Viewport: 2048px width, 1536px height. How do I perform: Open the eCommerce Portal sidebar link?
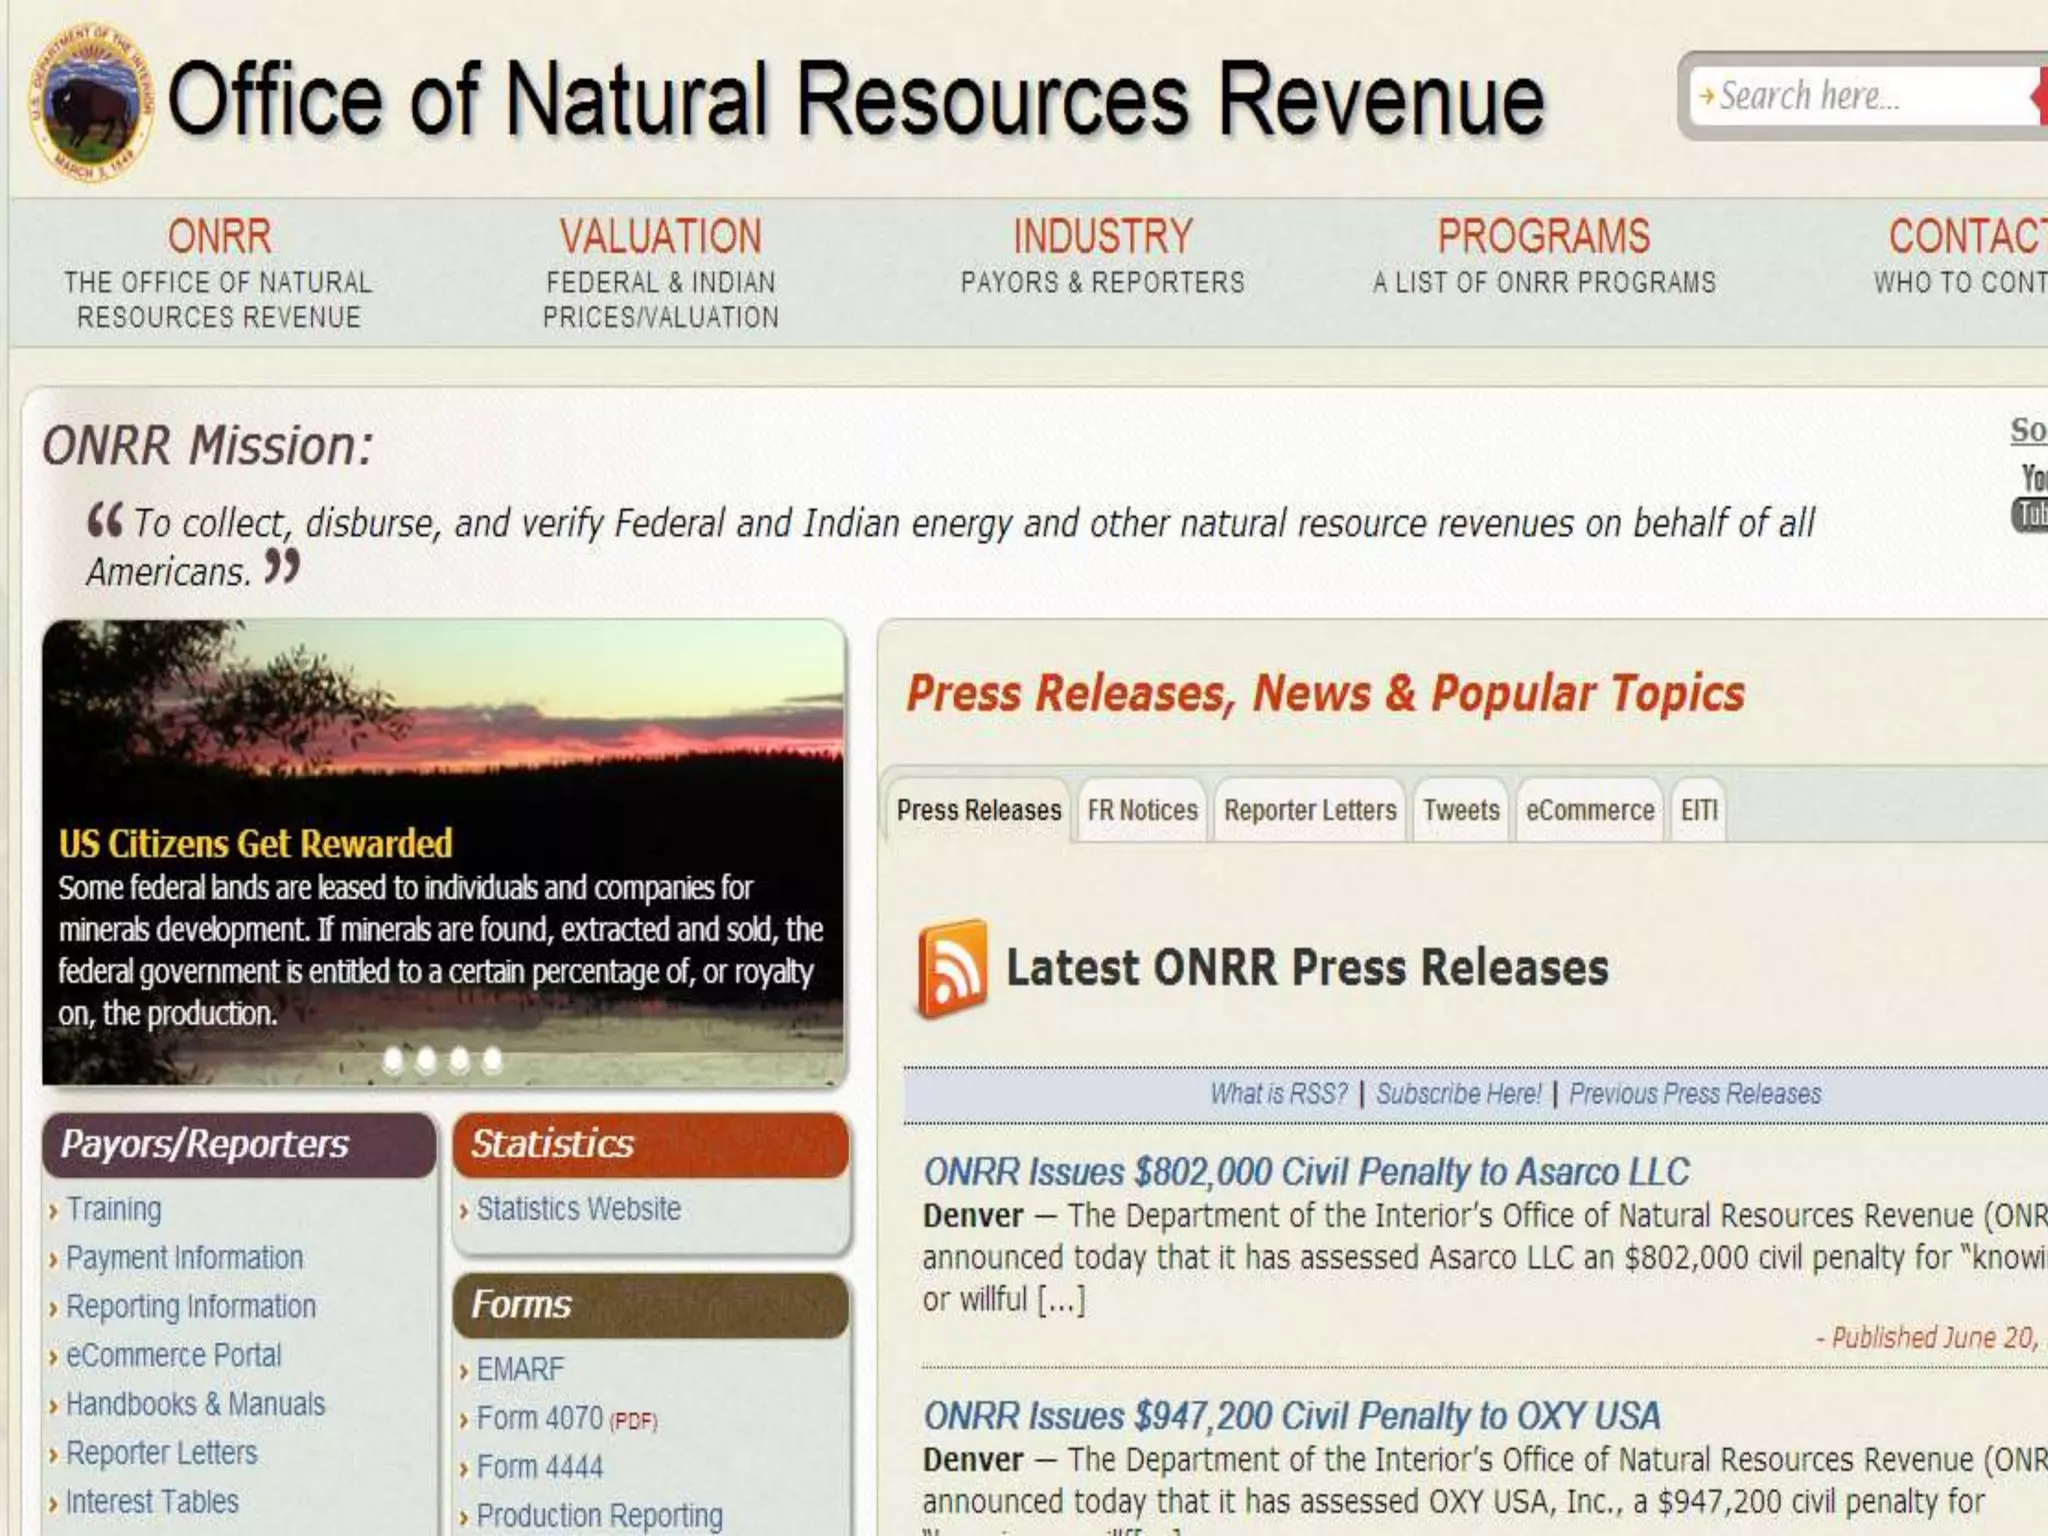pyautogui.click(x=173, y=1355)
